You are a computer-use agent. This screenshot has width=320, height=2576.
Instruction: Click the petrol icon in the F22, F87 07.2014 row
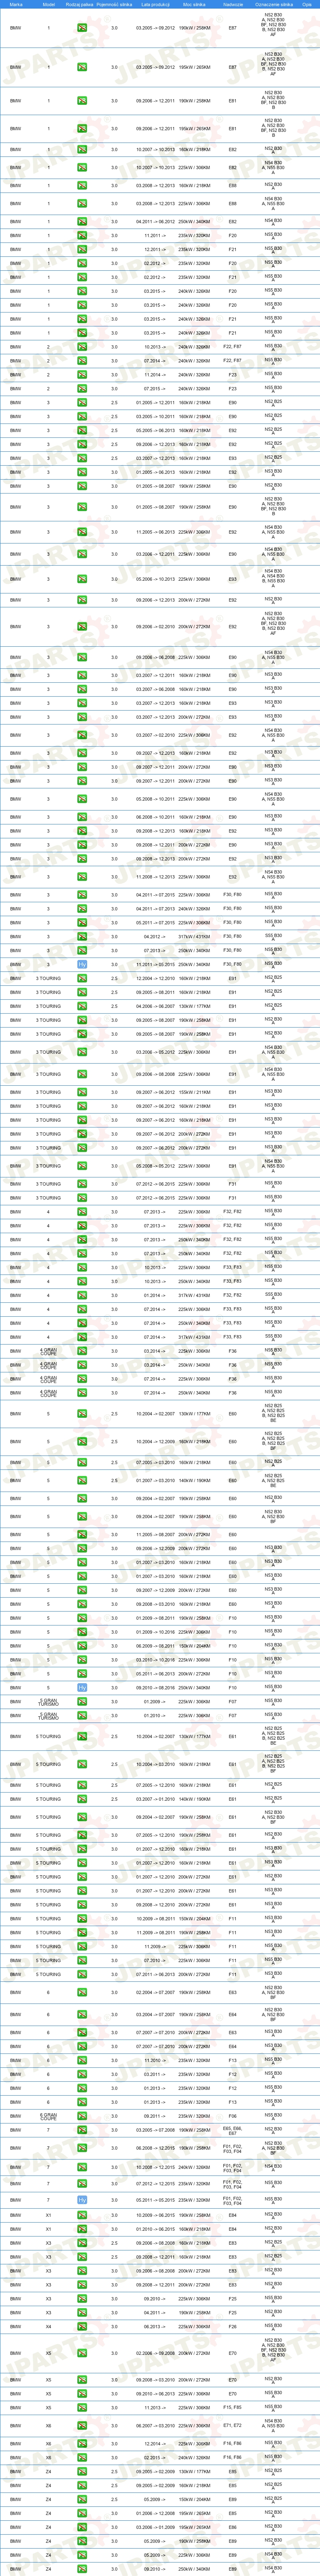coord(82,360)
